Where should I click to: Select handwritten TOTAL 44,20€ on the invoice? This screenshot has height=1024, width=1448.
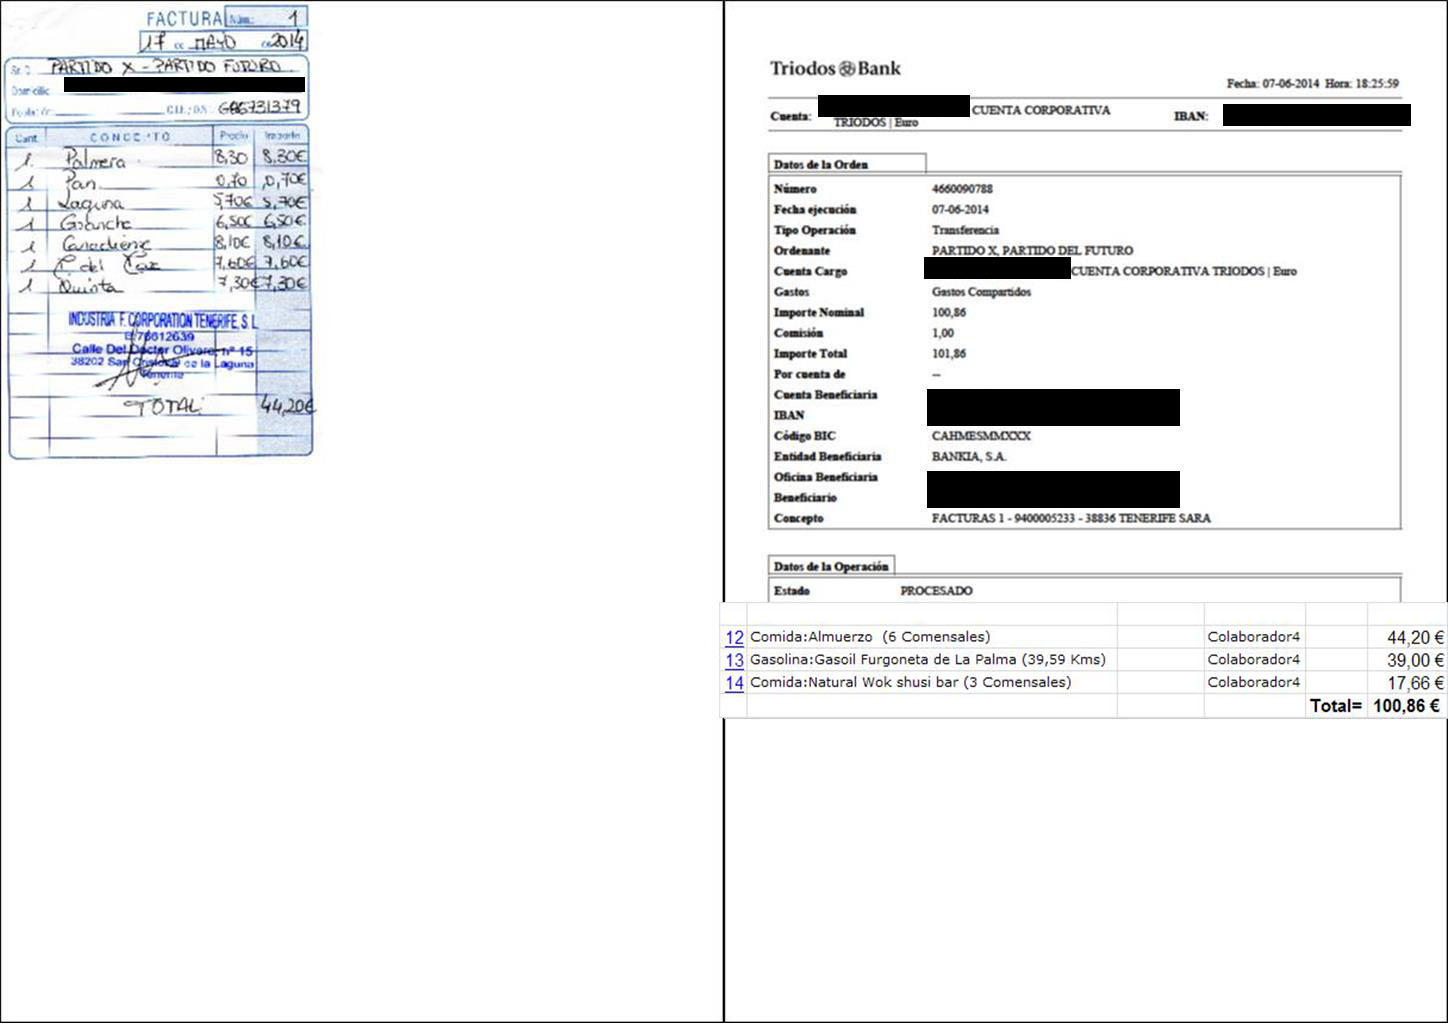[x=220, y=406]
